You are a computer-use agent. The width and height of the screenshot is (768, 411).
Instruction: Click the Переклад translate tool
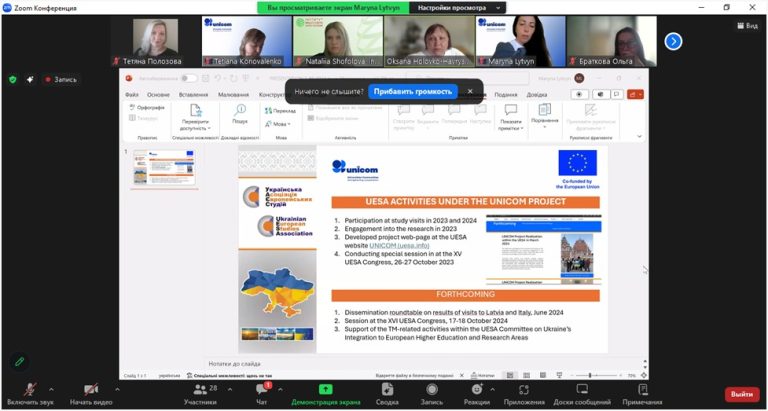pos(280,111)
